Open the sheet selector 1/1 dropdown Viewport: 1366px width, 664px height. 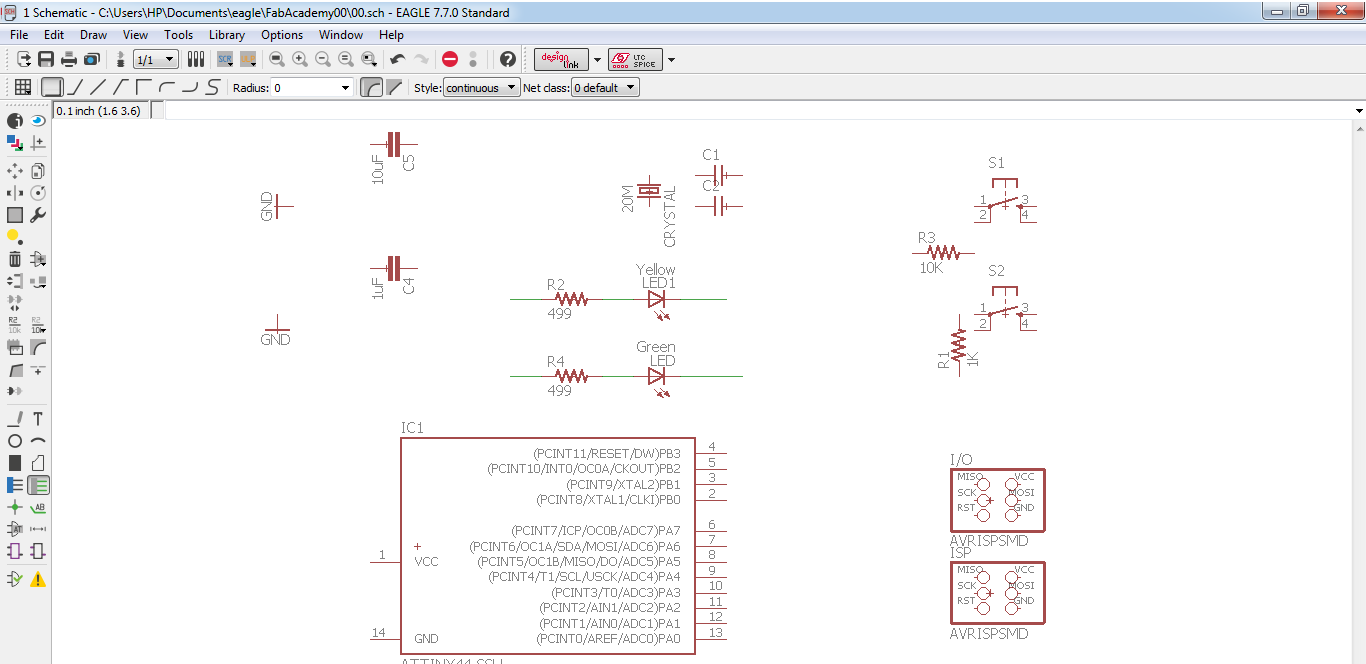[x=156, y=59]
